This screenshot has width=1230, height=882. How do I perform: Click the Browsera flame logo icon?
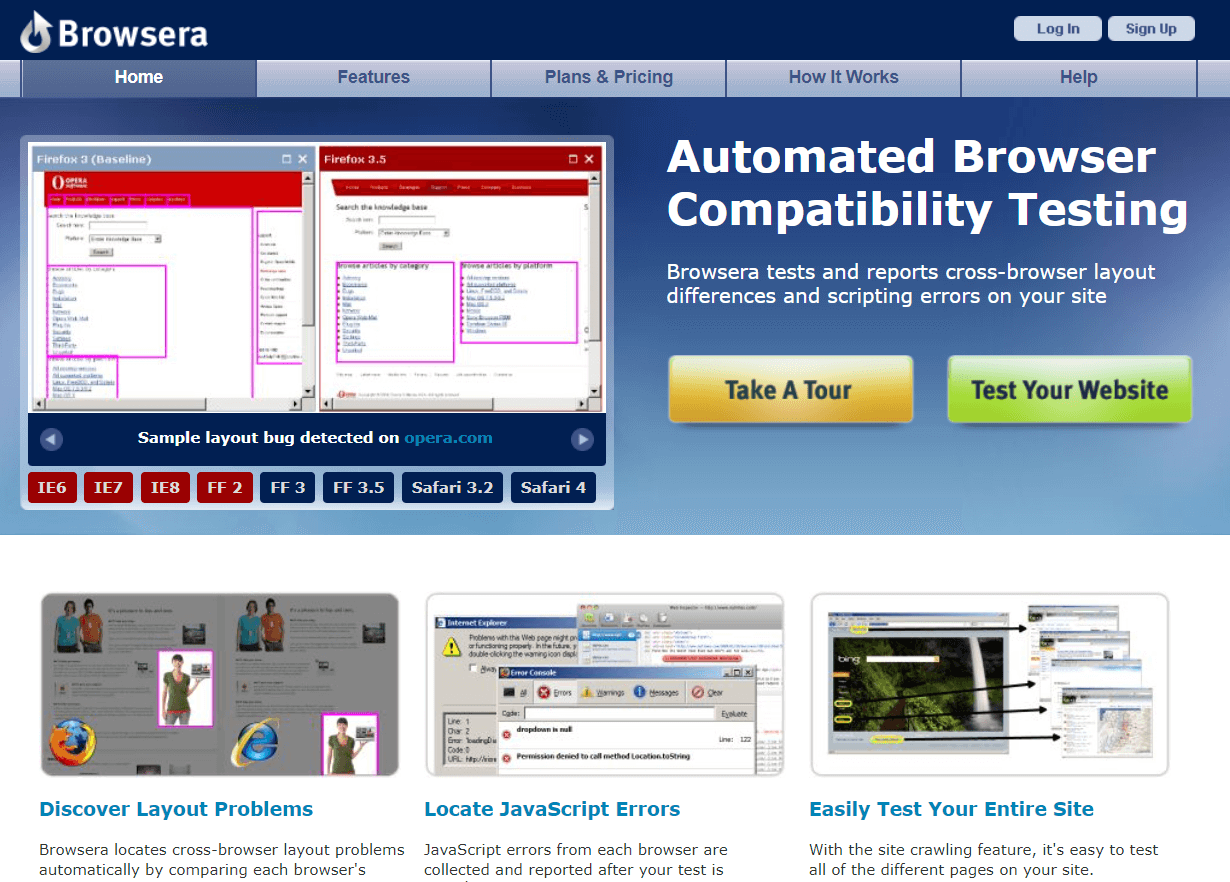(34, 30)
